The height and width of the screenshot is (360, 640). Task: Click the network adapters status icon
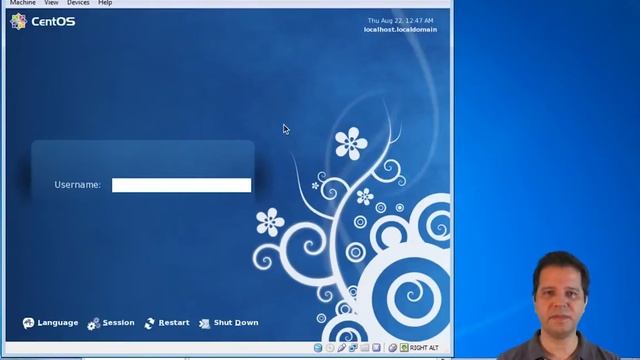coord(353,348)
